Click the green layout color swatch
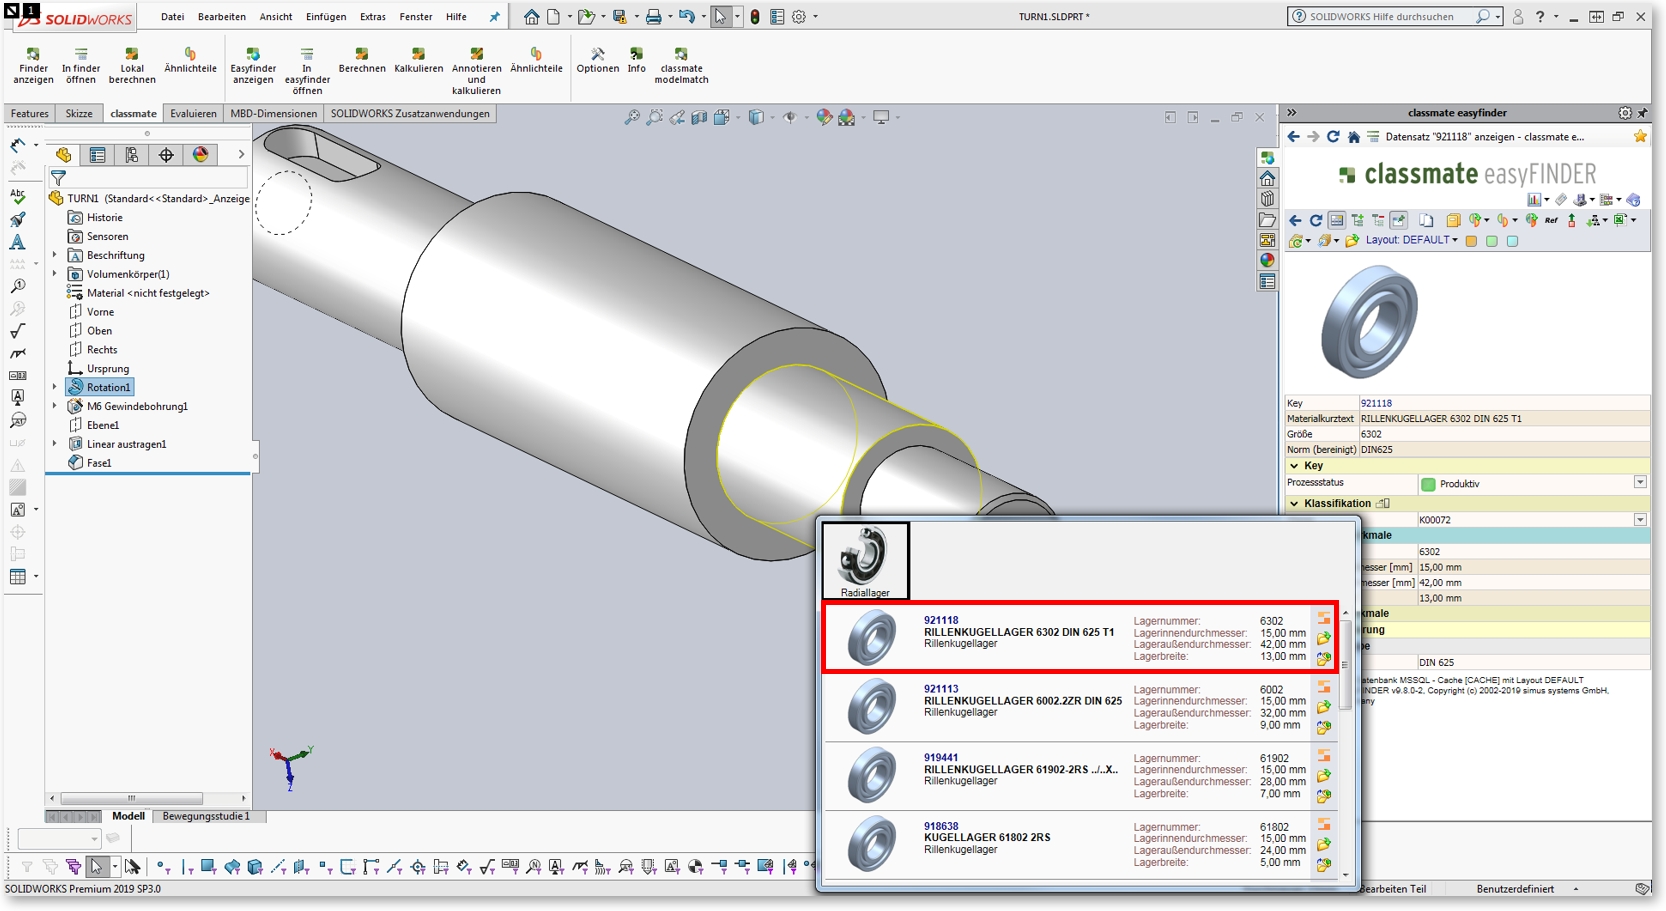This screenshot has width=1666, height=911. (x=1492, y=241)
